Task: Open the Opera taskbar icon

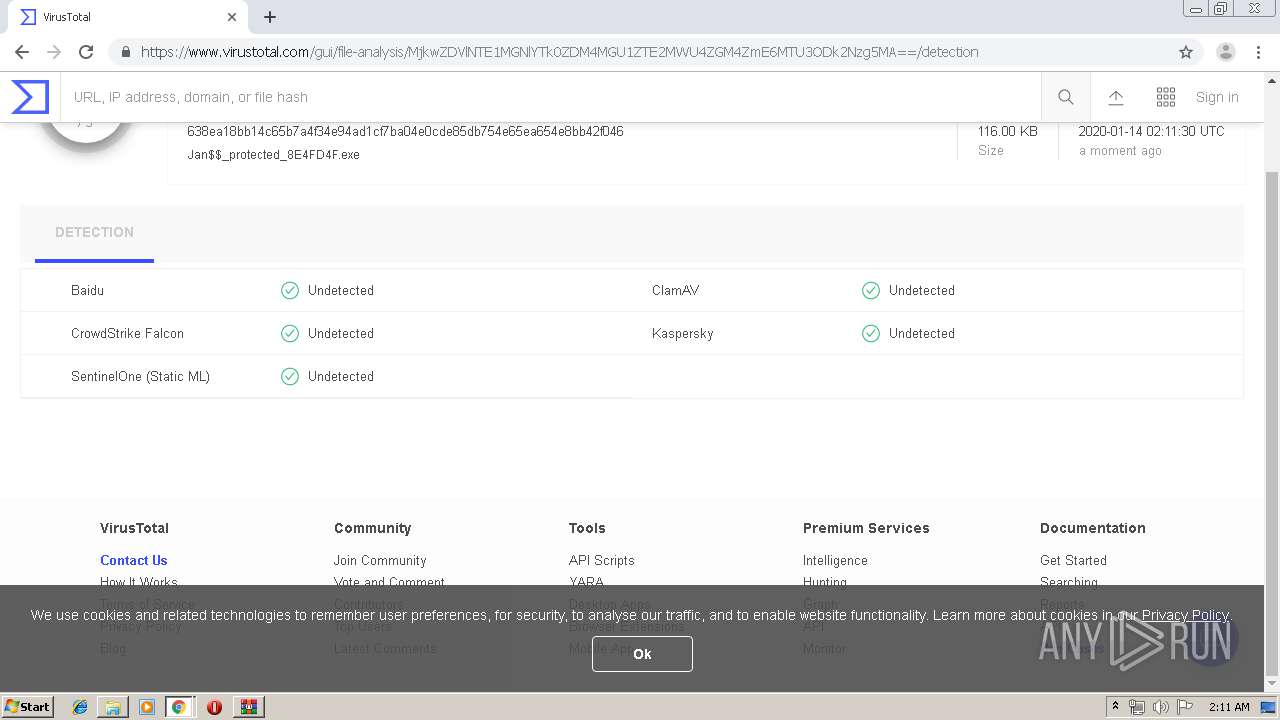Action: [214, 707]
